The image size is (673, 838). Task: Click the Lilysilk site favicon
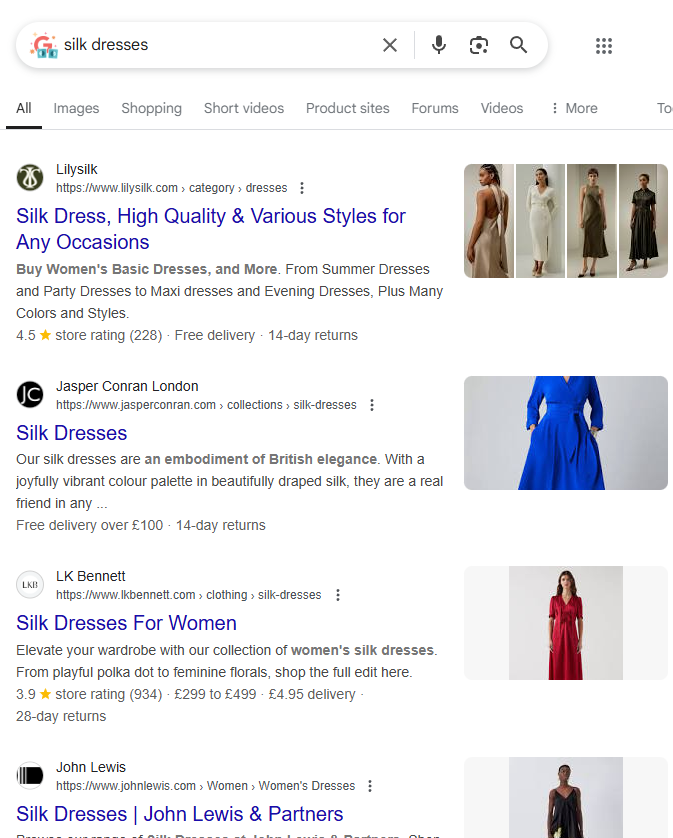30,177
